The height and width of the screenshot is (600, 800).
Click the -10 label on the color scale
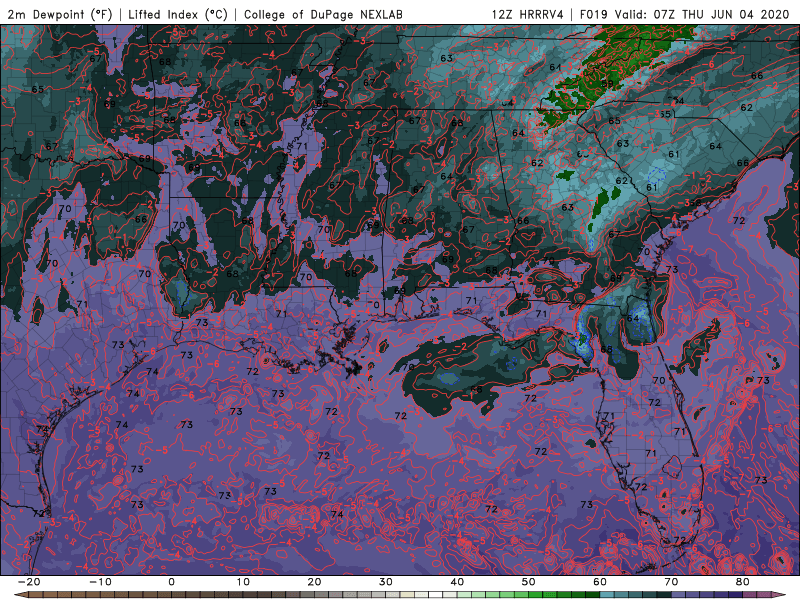[100, 582]
